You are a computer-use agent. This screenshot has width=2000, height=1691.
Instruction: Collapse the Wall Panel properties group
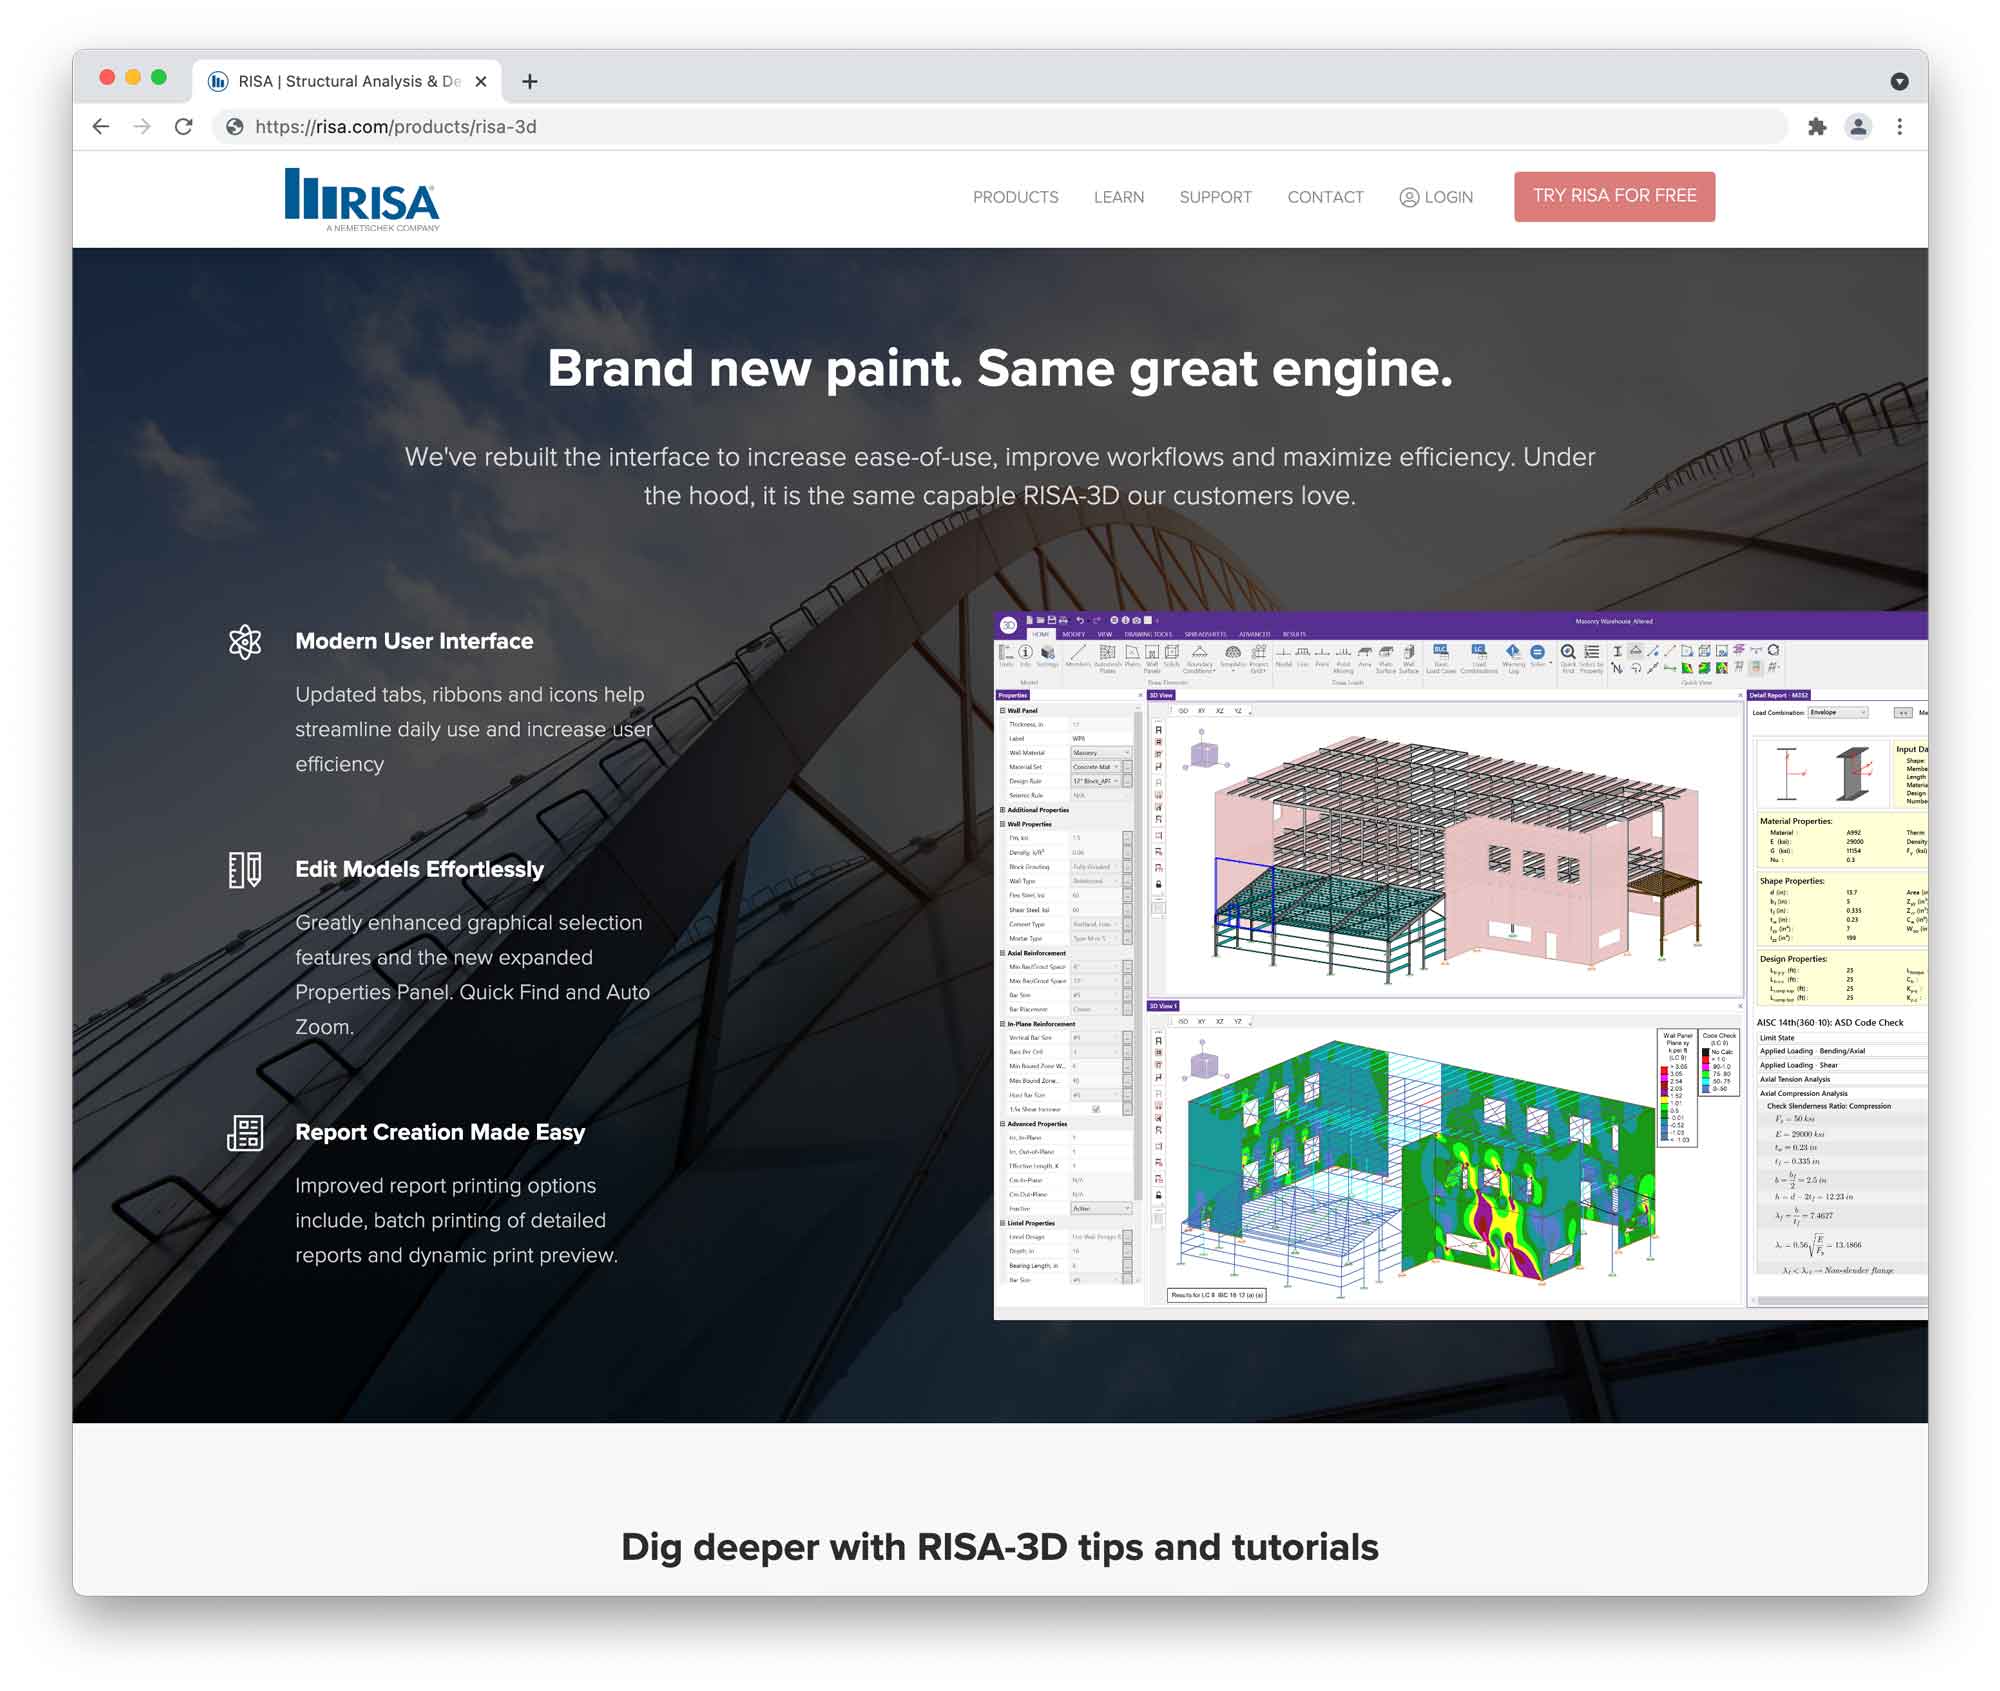[1002, 711]
